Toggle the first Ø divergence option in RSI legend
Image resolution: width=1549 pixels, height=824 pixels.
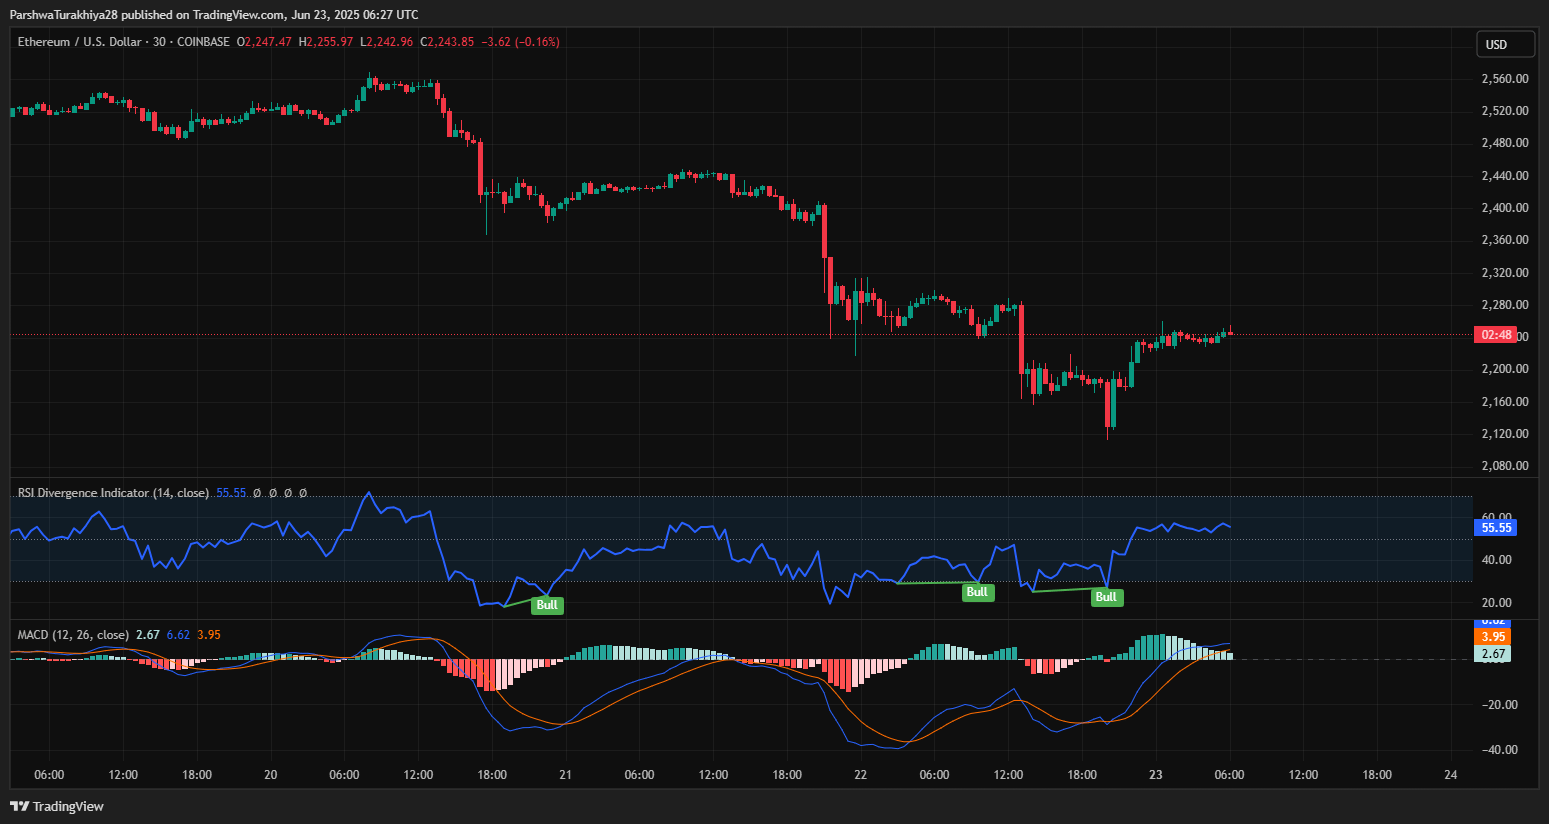click(257, 493)
